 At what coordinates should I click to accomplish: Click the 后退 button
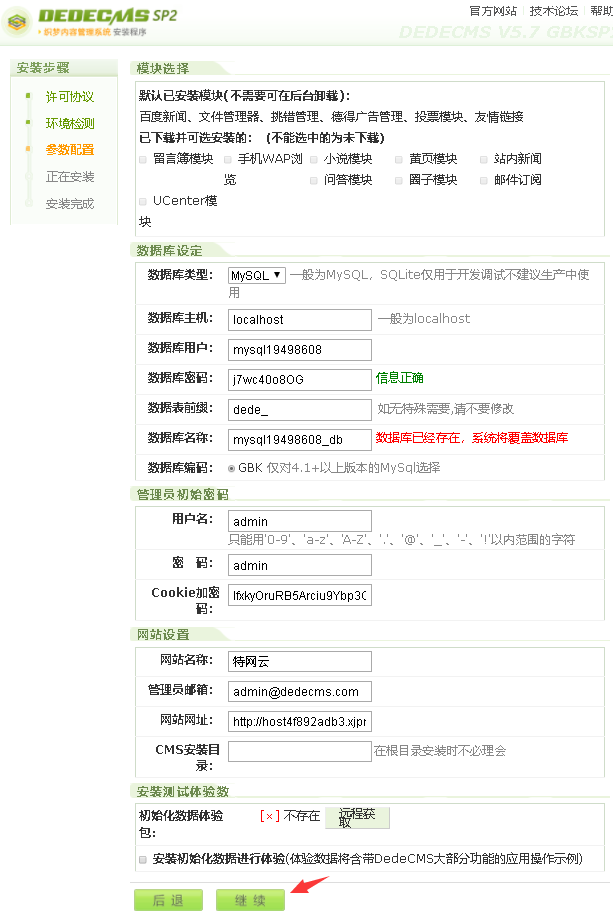click(168, 900)
